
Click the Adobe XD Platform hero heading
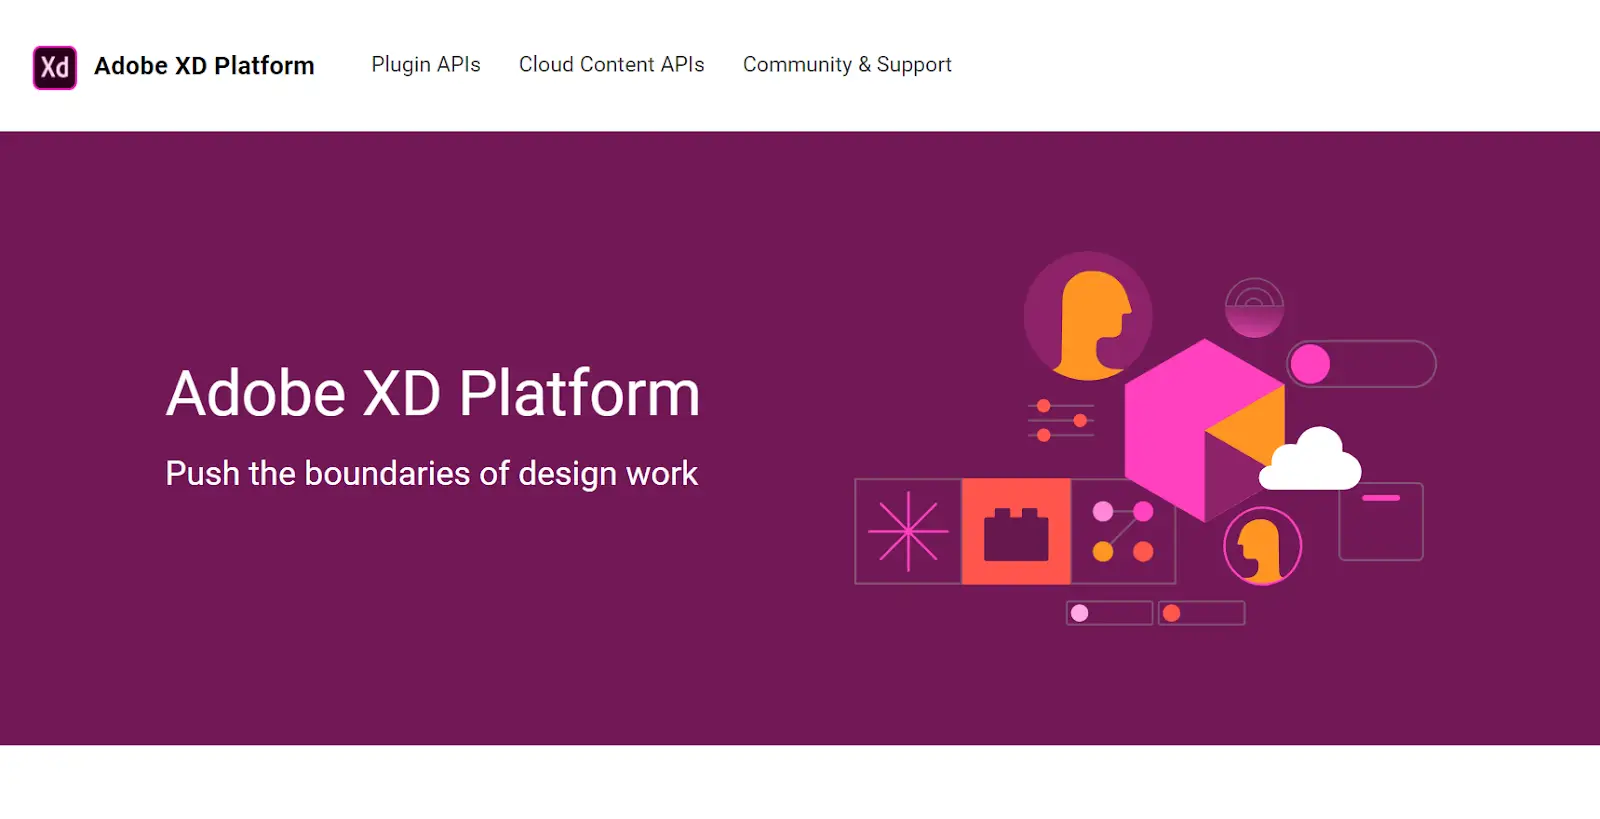[433, 393]
